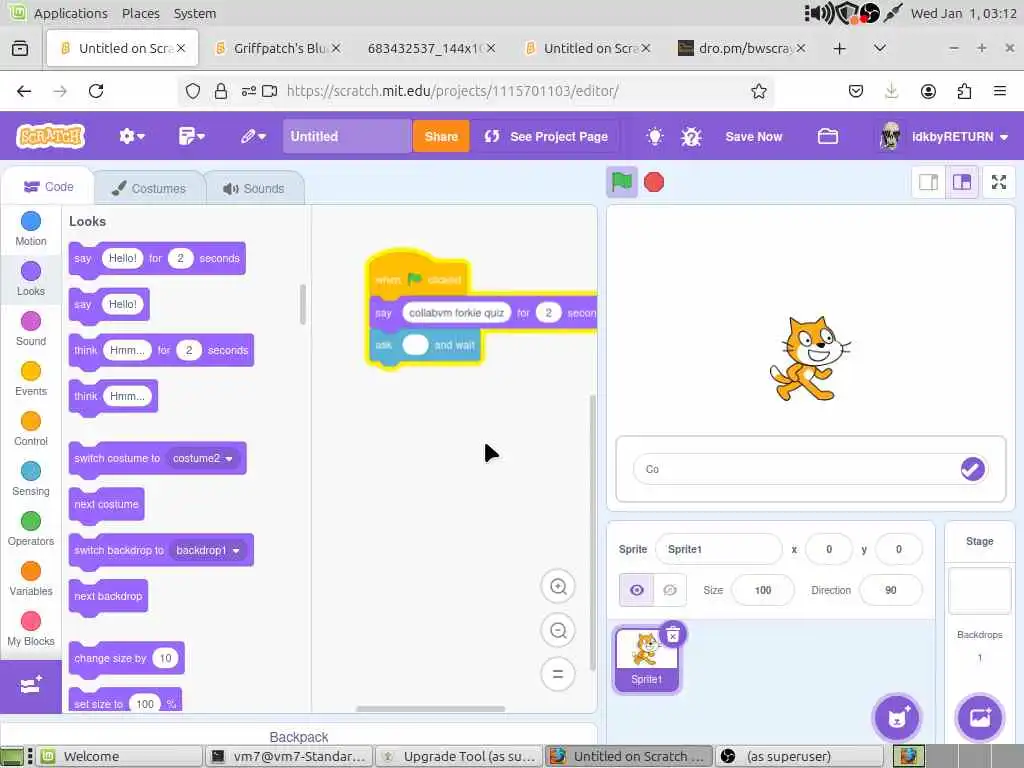Open new browser tab with plus
The width and height of the screenshot is (1024, 768).
click(840, 48)
